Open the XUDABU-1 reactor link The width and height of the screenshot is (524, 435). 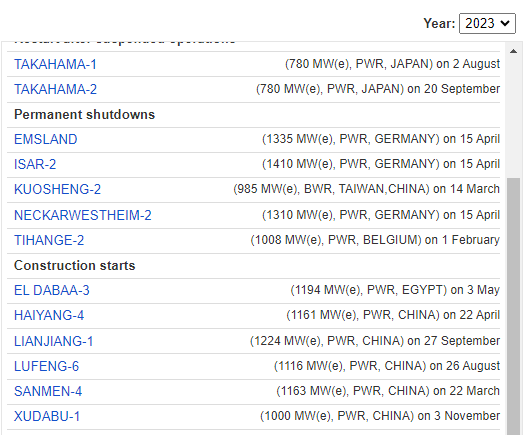click(x=47, y=416)
